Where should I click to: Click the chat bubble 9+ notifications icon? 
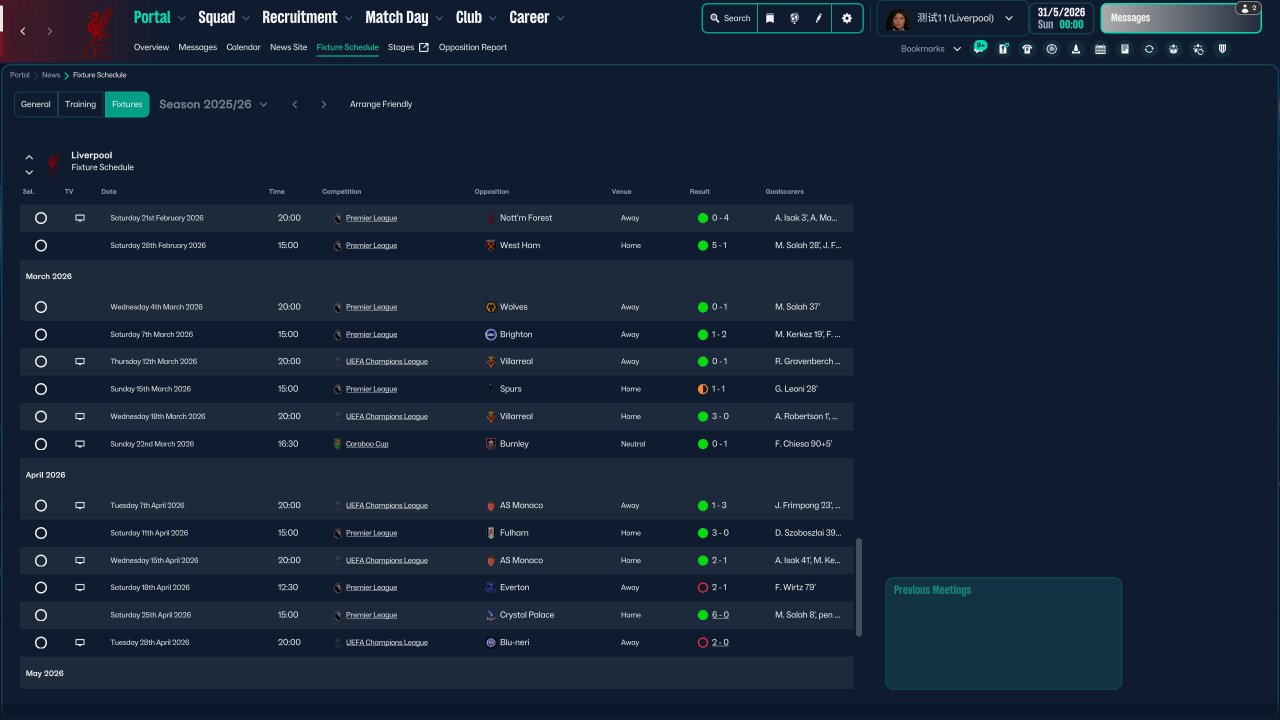point(979,48)
